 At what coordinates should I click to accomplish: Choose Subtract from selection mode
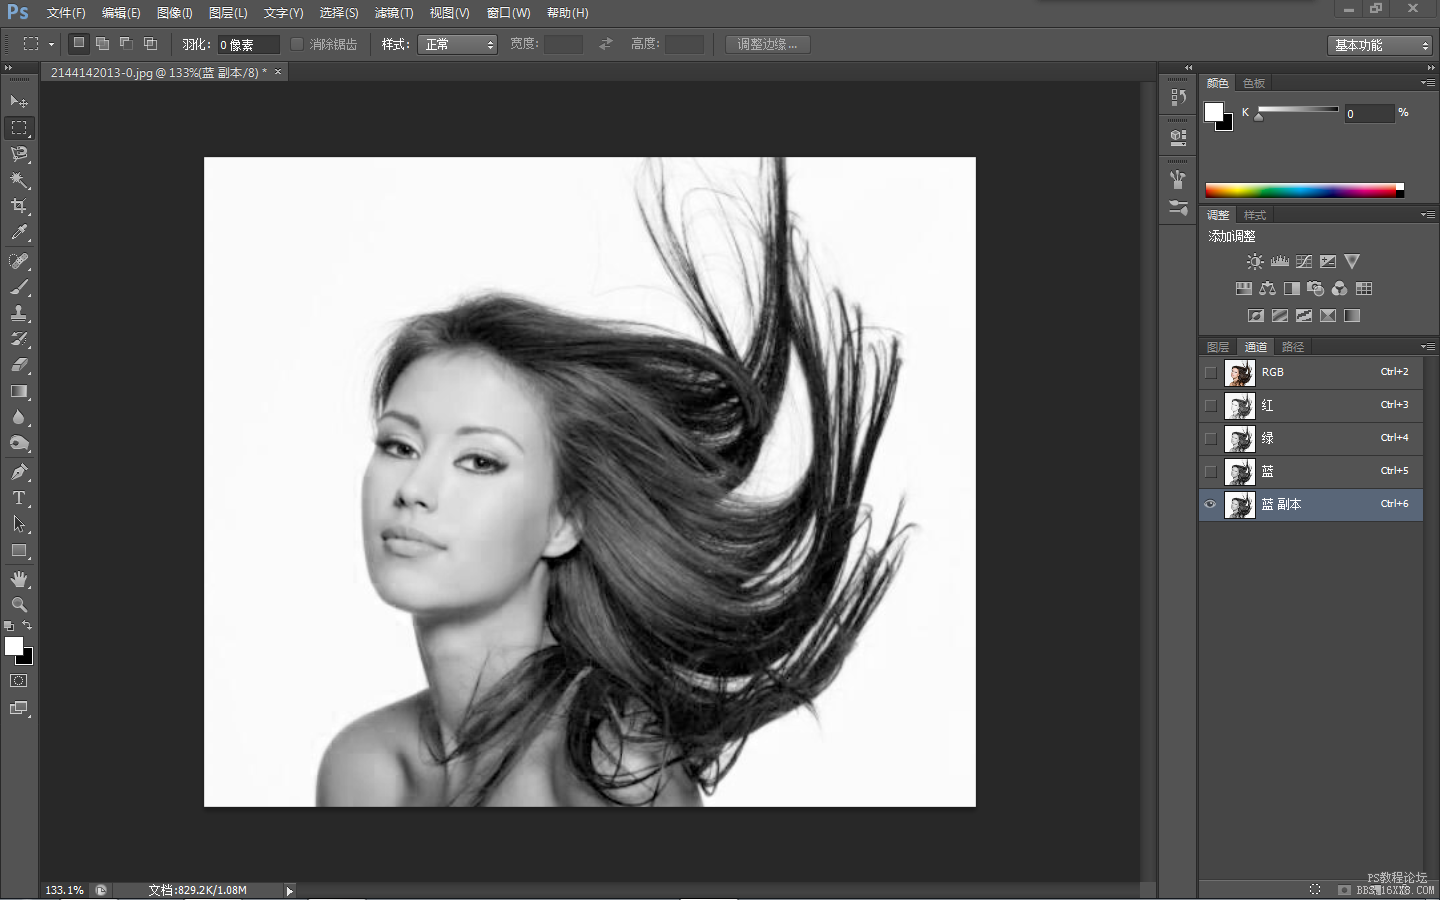click(126, 43)
